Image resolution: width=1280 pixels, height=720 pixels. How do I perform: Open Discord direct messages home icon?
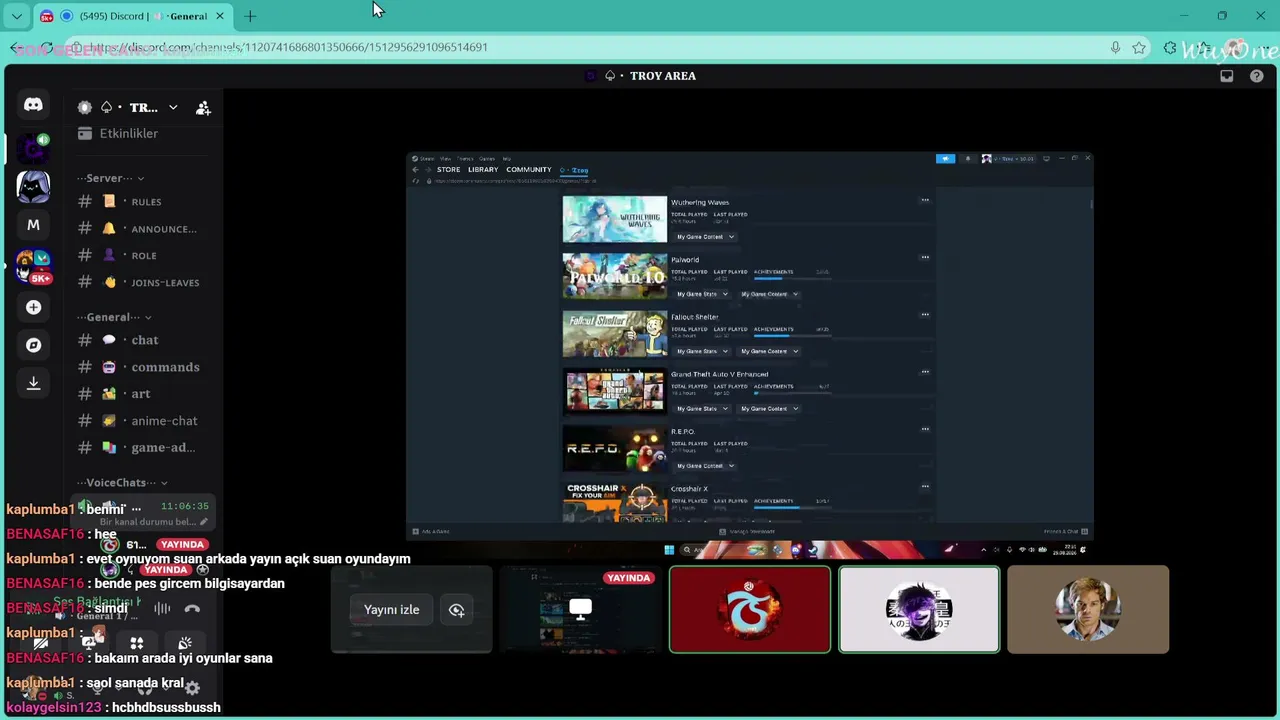point(33,105)
